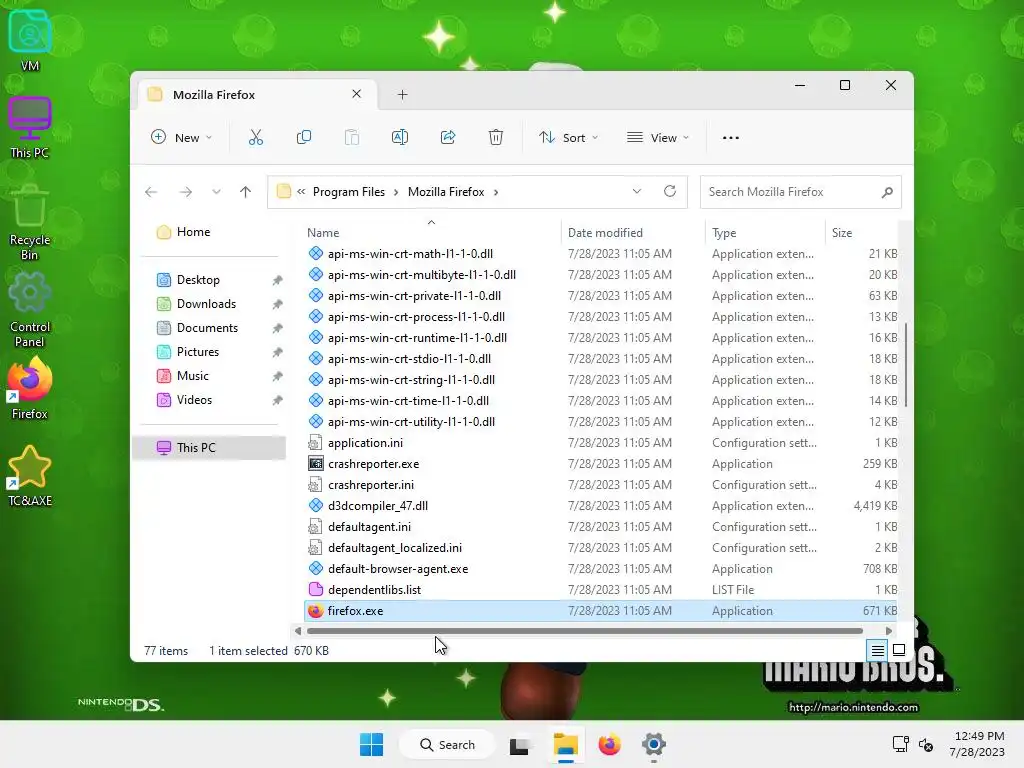Click Program Files breadcrumb
The image size is (1024, 768).
pyautogui.click(x=349, y=192)
